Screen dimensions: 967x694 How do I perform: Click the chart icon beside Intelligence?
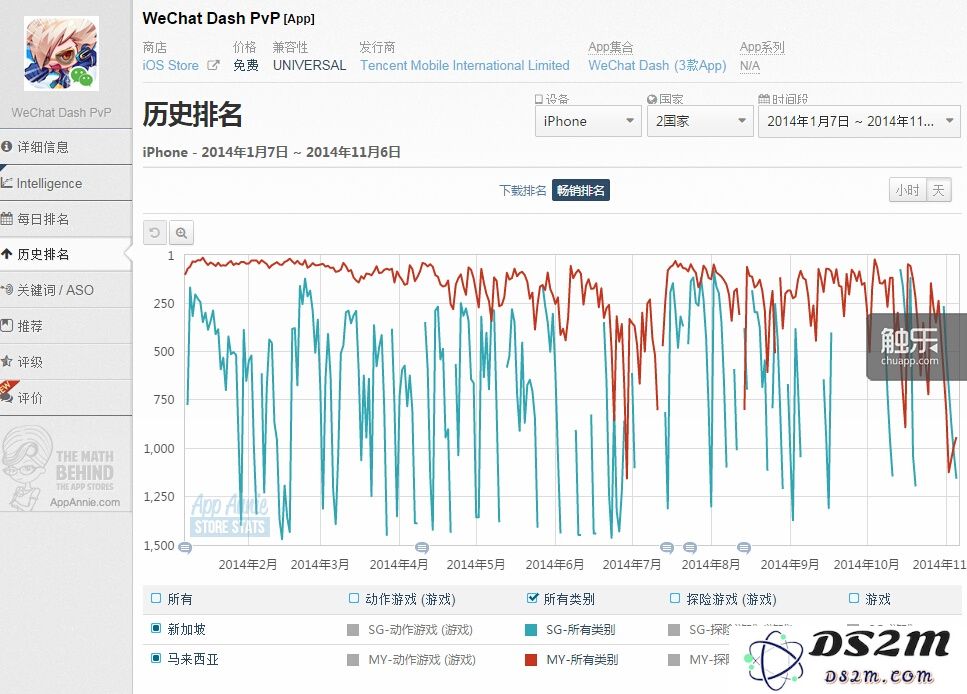6,183
